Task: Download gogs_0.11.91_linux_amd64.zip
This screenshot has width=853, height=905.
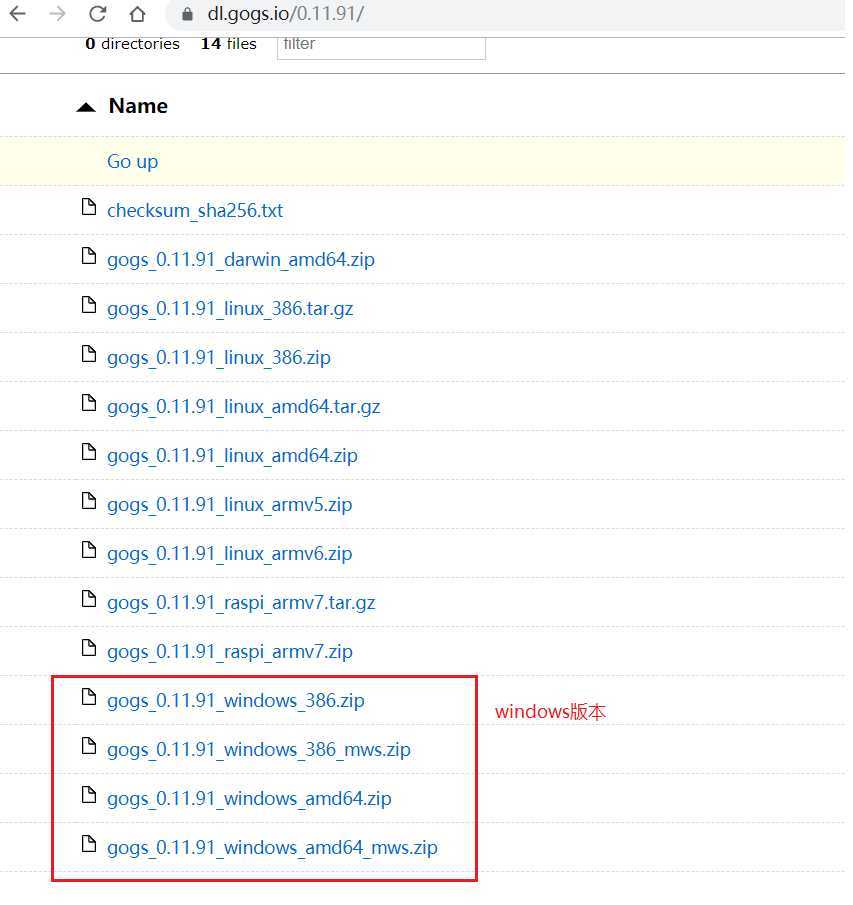Action: tap(232, 457)
